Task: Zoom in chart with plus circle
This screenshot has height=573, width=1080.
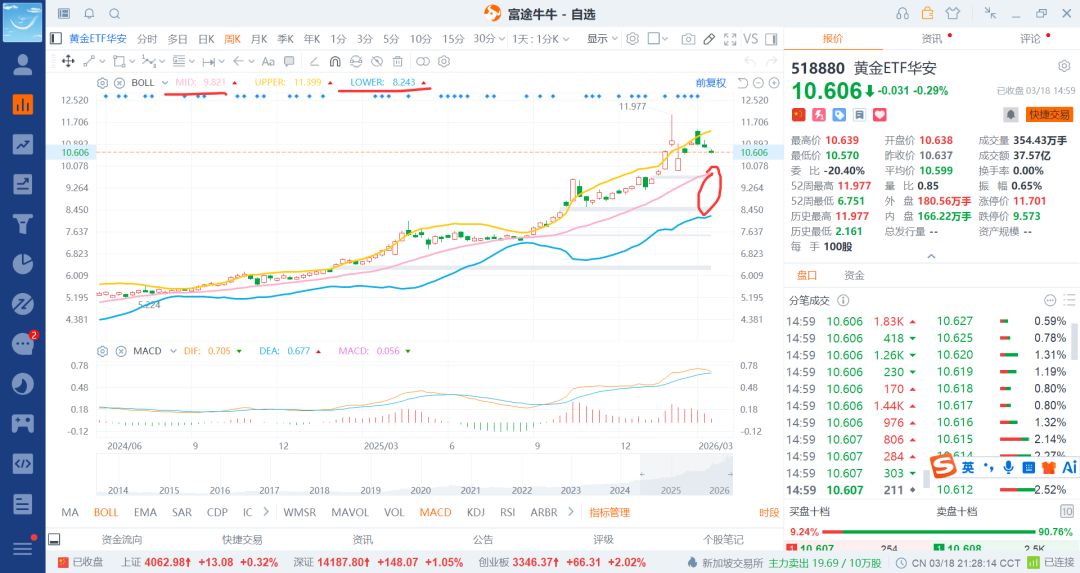Action: [774, 83]
